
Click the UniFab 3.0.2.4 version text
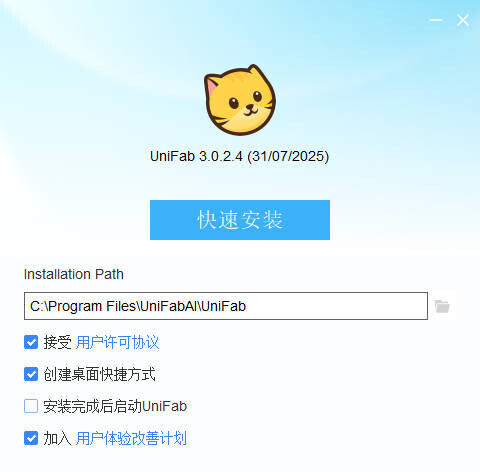(196, 156)
